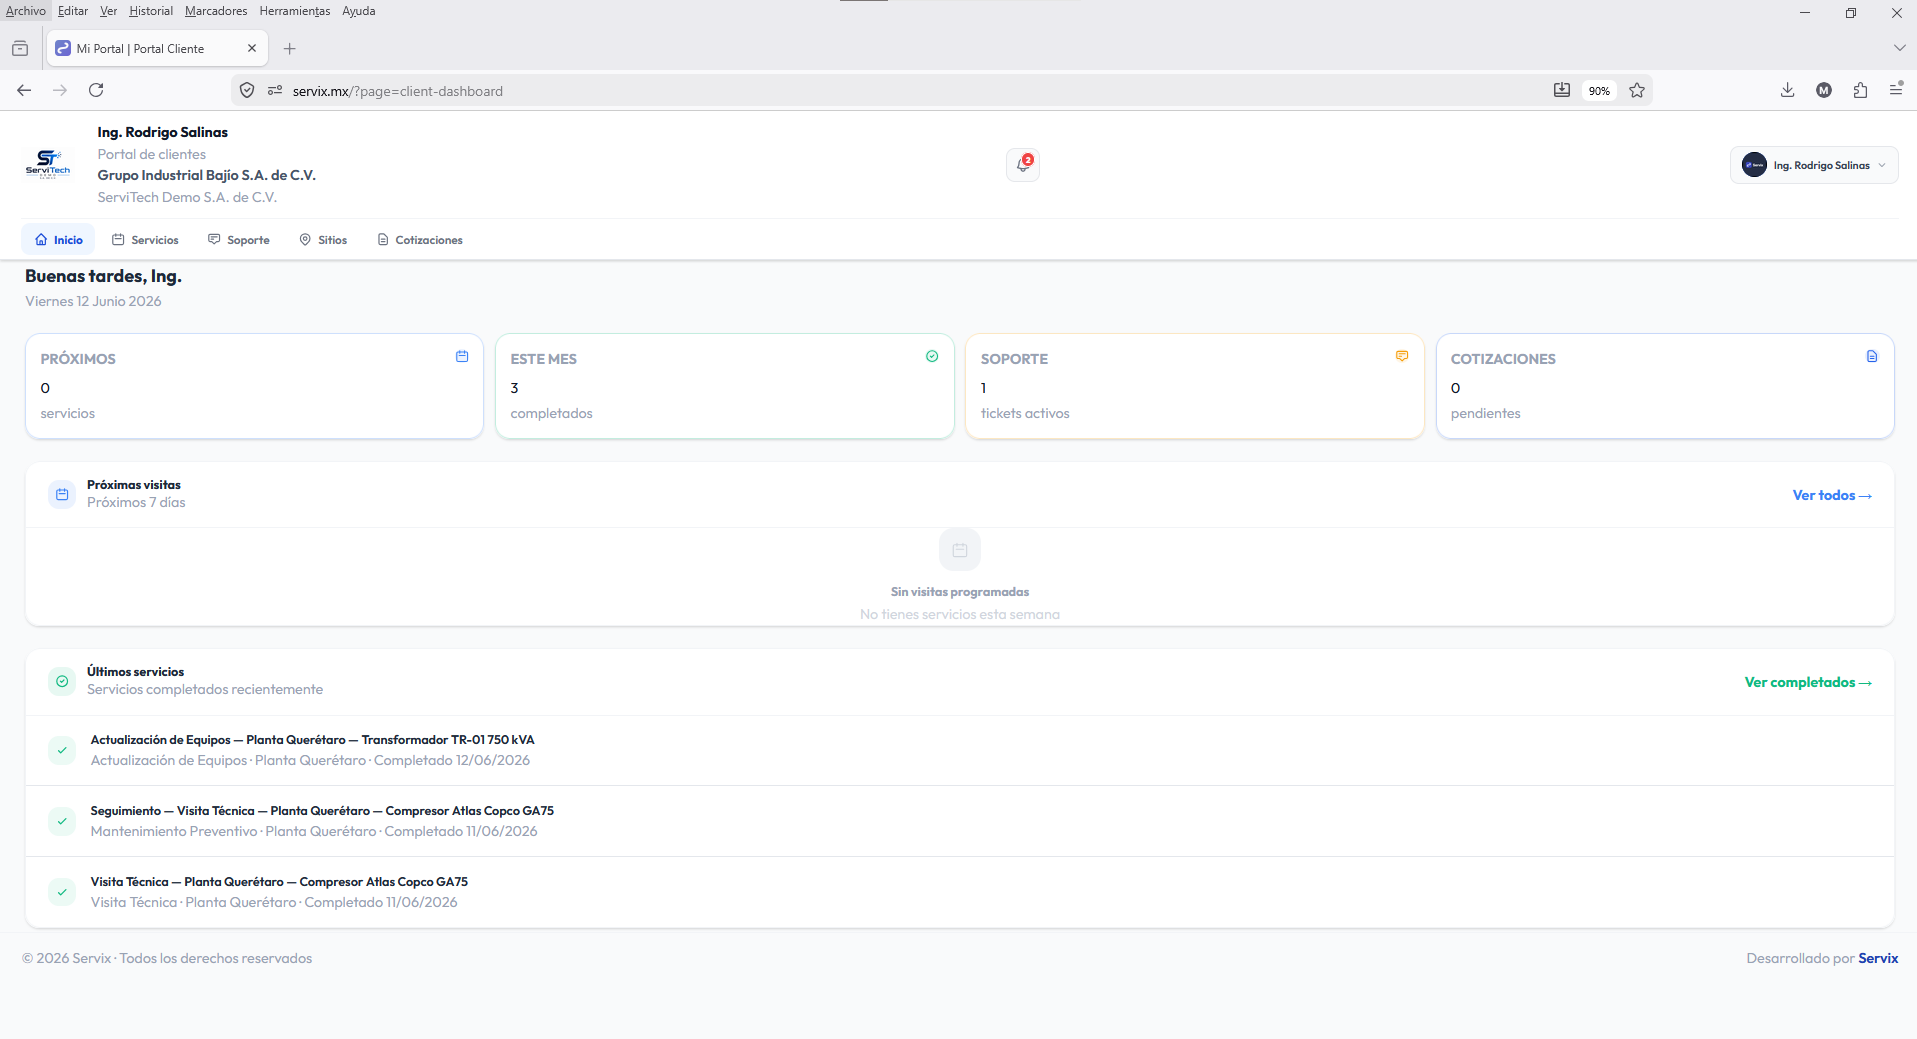This screenshot has width=1917, height=1039.
Task: Open a new tab with the plus icon
Action: pyautogui.click(x=290, y=48)
